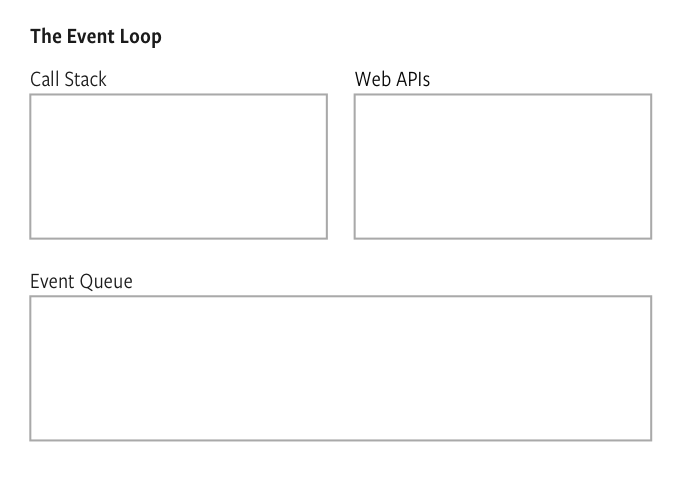The height and width of the screenshot is (477, 695).
Task: Click inside the empty Web APIs box
Action: coord(502,166)
